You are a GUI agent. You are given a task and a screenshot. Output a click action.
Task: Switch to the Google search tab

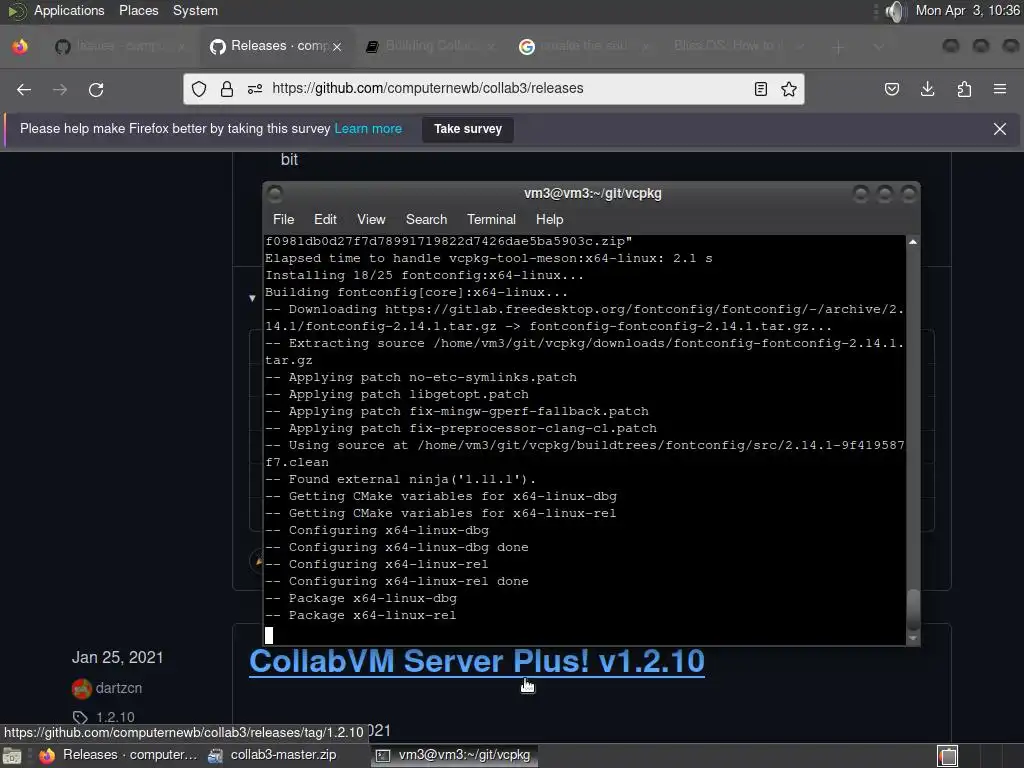(x=584, y=46)
